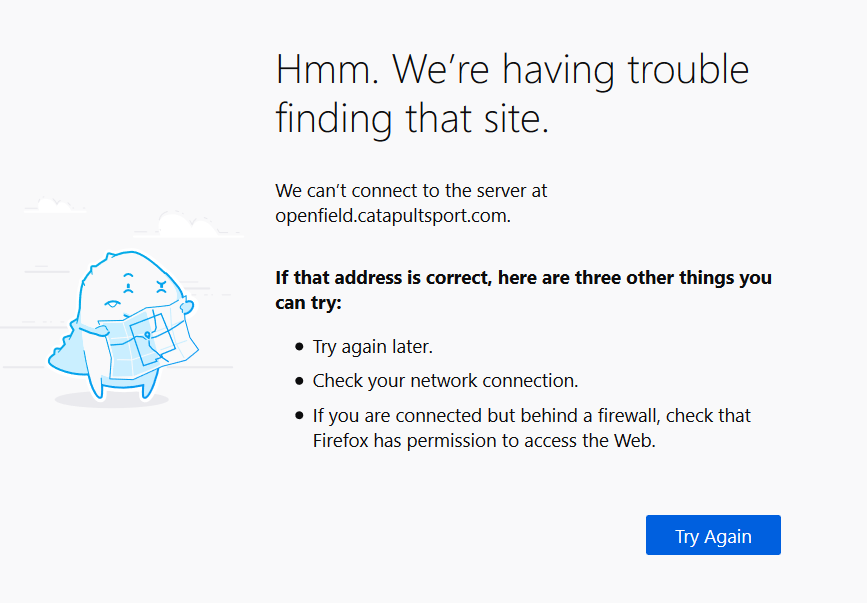Click the word 'Firefox' in the last bullet
The height and width of the screenshot is (603, 867).
pyautogui.click(x=341, y=440)
